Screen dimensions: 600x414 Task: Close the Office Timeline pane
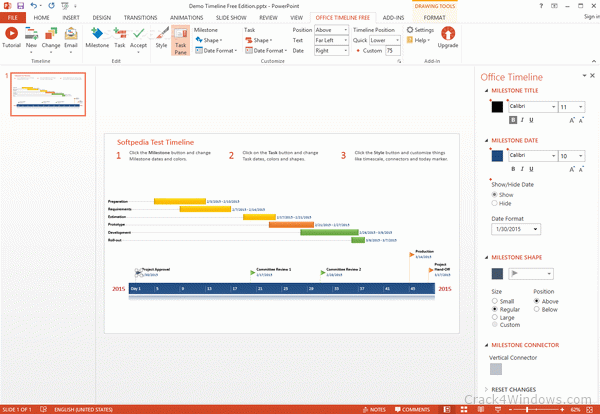coord(592,76)
